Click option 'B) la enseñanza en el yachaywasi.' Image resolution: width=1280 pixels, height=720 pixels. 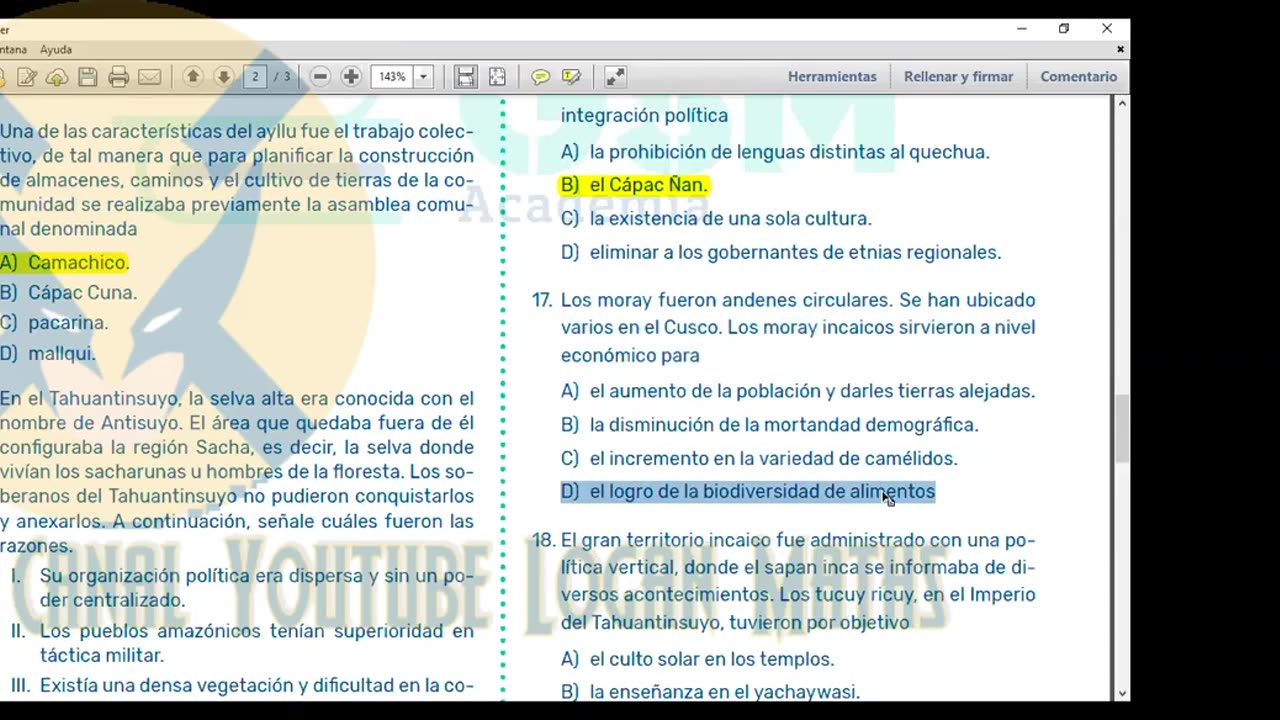click(710, 692)
